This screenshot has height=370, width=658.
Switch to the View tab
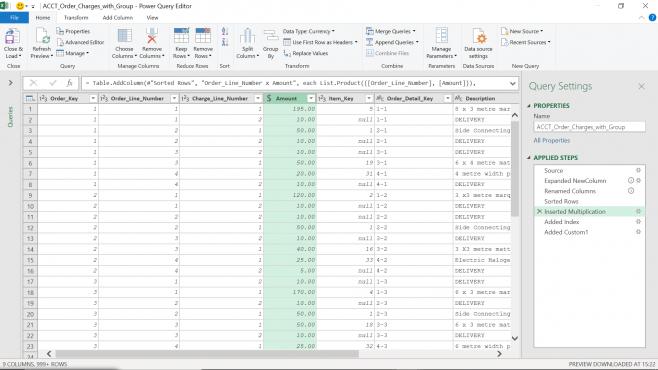(x=152, y=18)
